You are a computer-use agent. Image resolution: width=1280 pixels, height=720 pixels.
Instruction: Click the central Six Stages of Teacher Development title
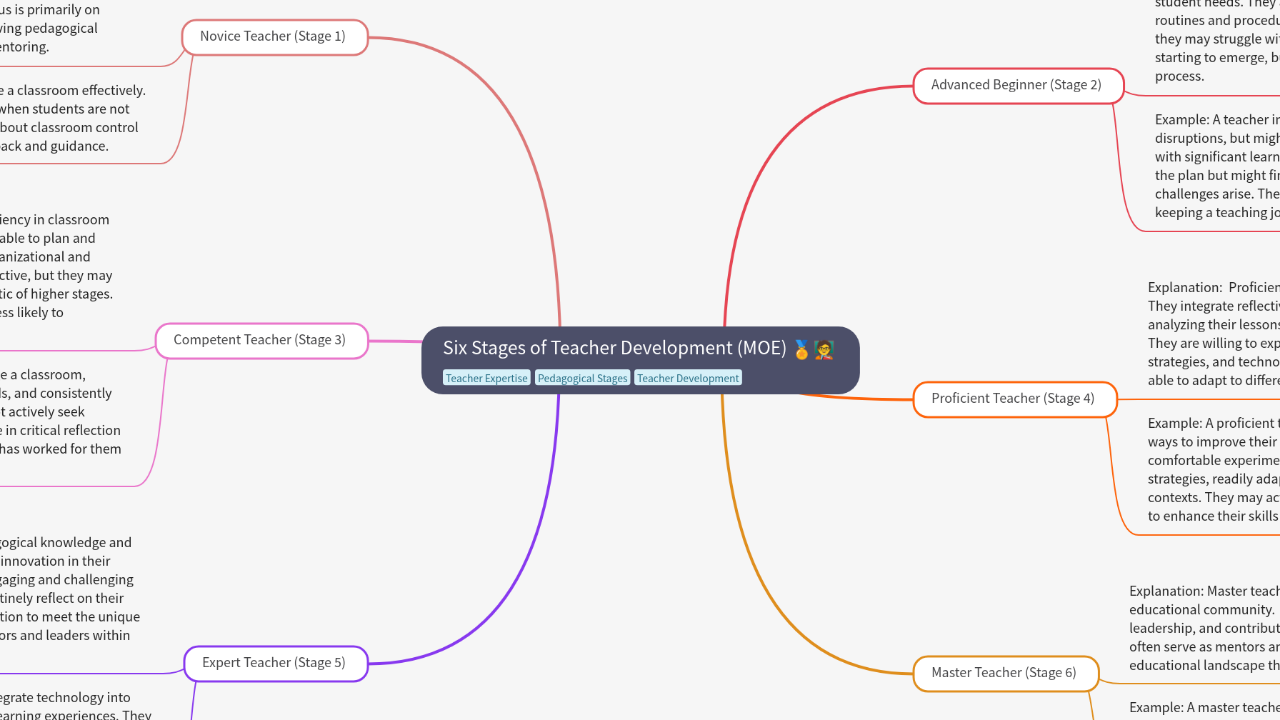(x=615, y=348)
